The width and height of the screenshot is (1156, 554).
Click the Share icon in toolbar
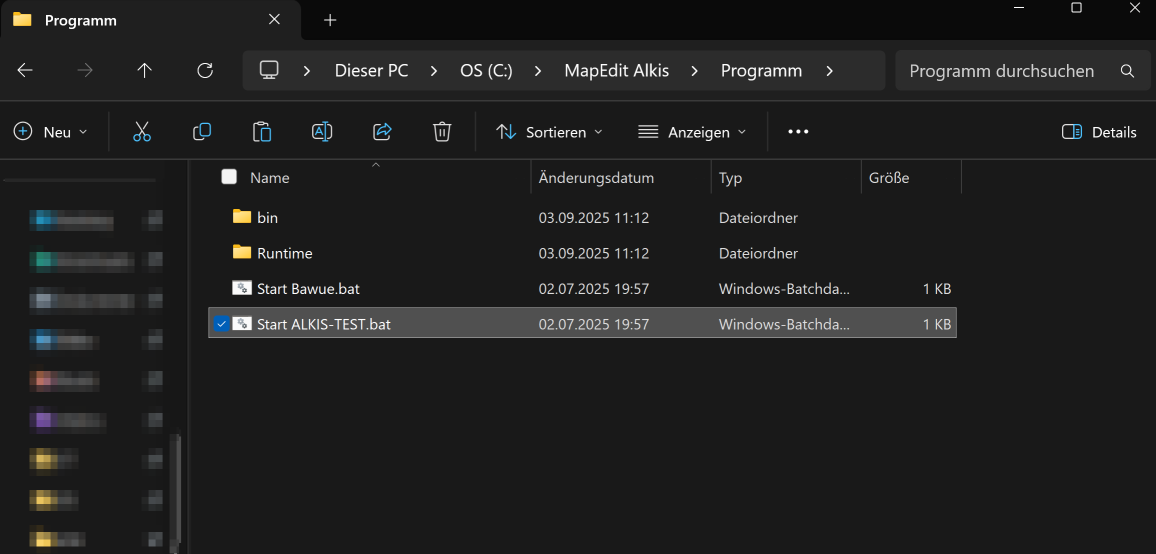382,132
